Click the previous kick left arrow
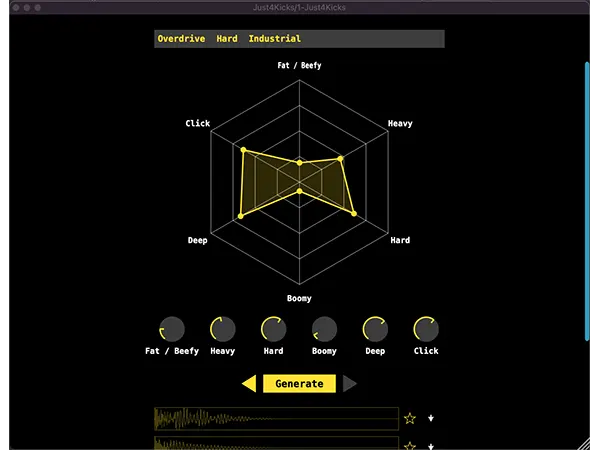The height and width of the screenshot is (450, 600). [x=249, y=384]
